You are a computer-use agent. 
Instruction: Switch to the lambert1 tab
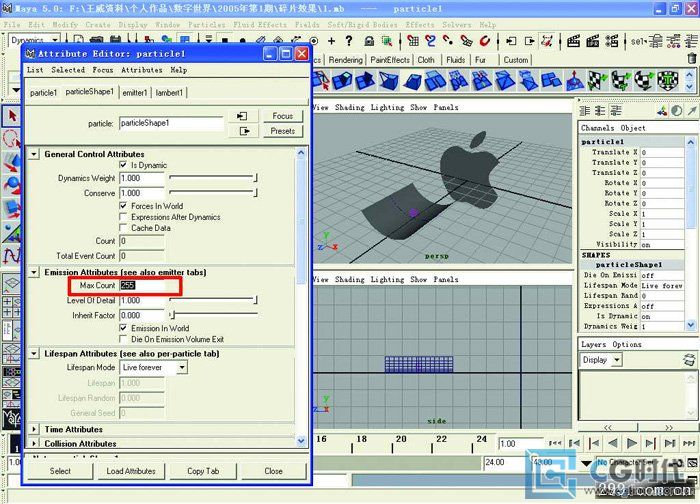pyautogui.click(x=169, y=92)
